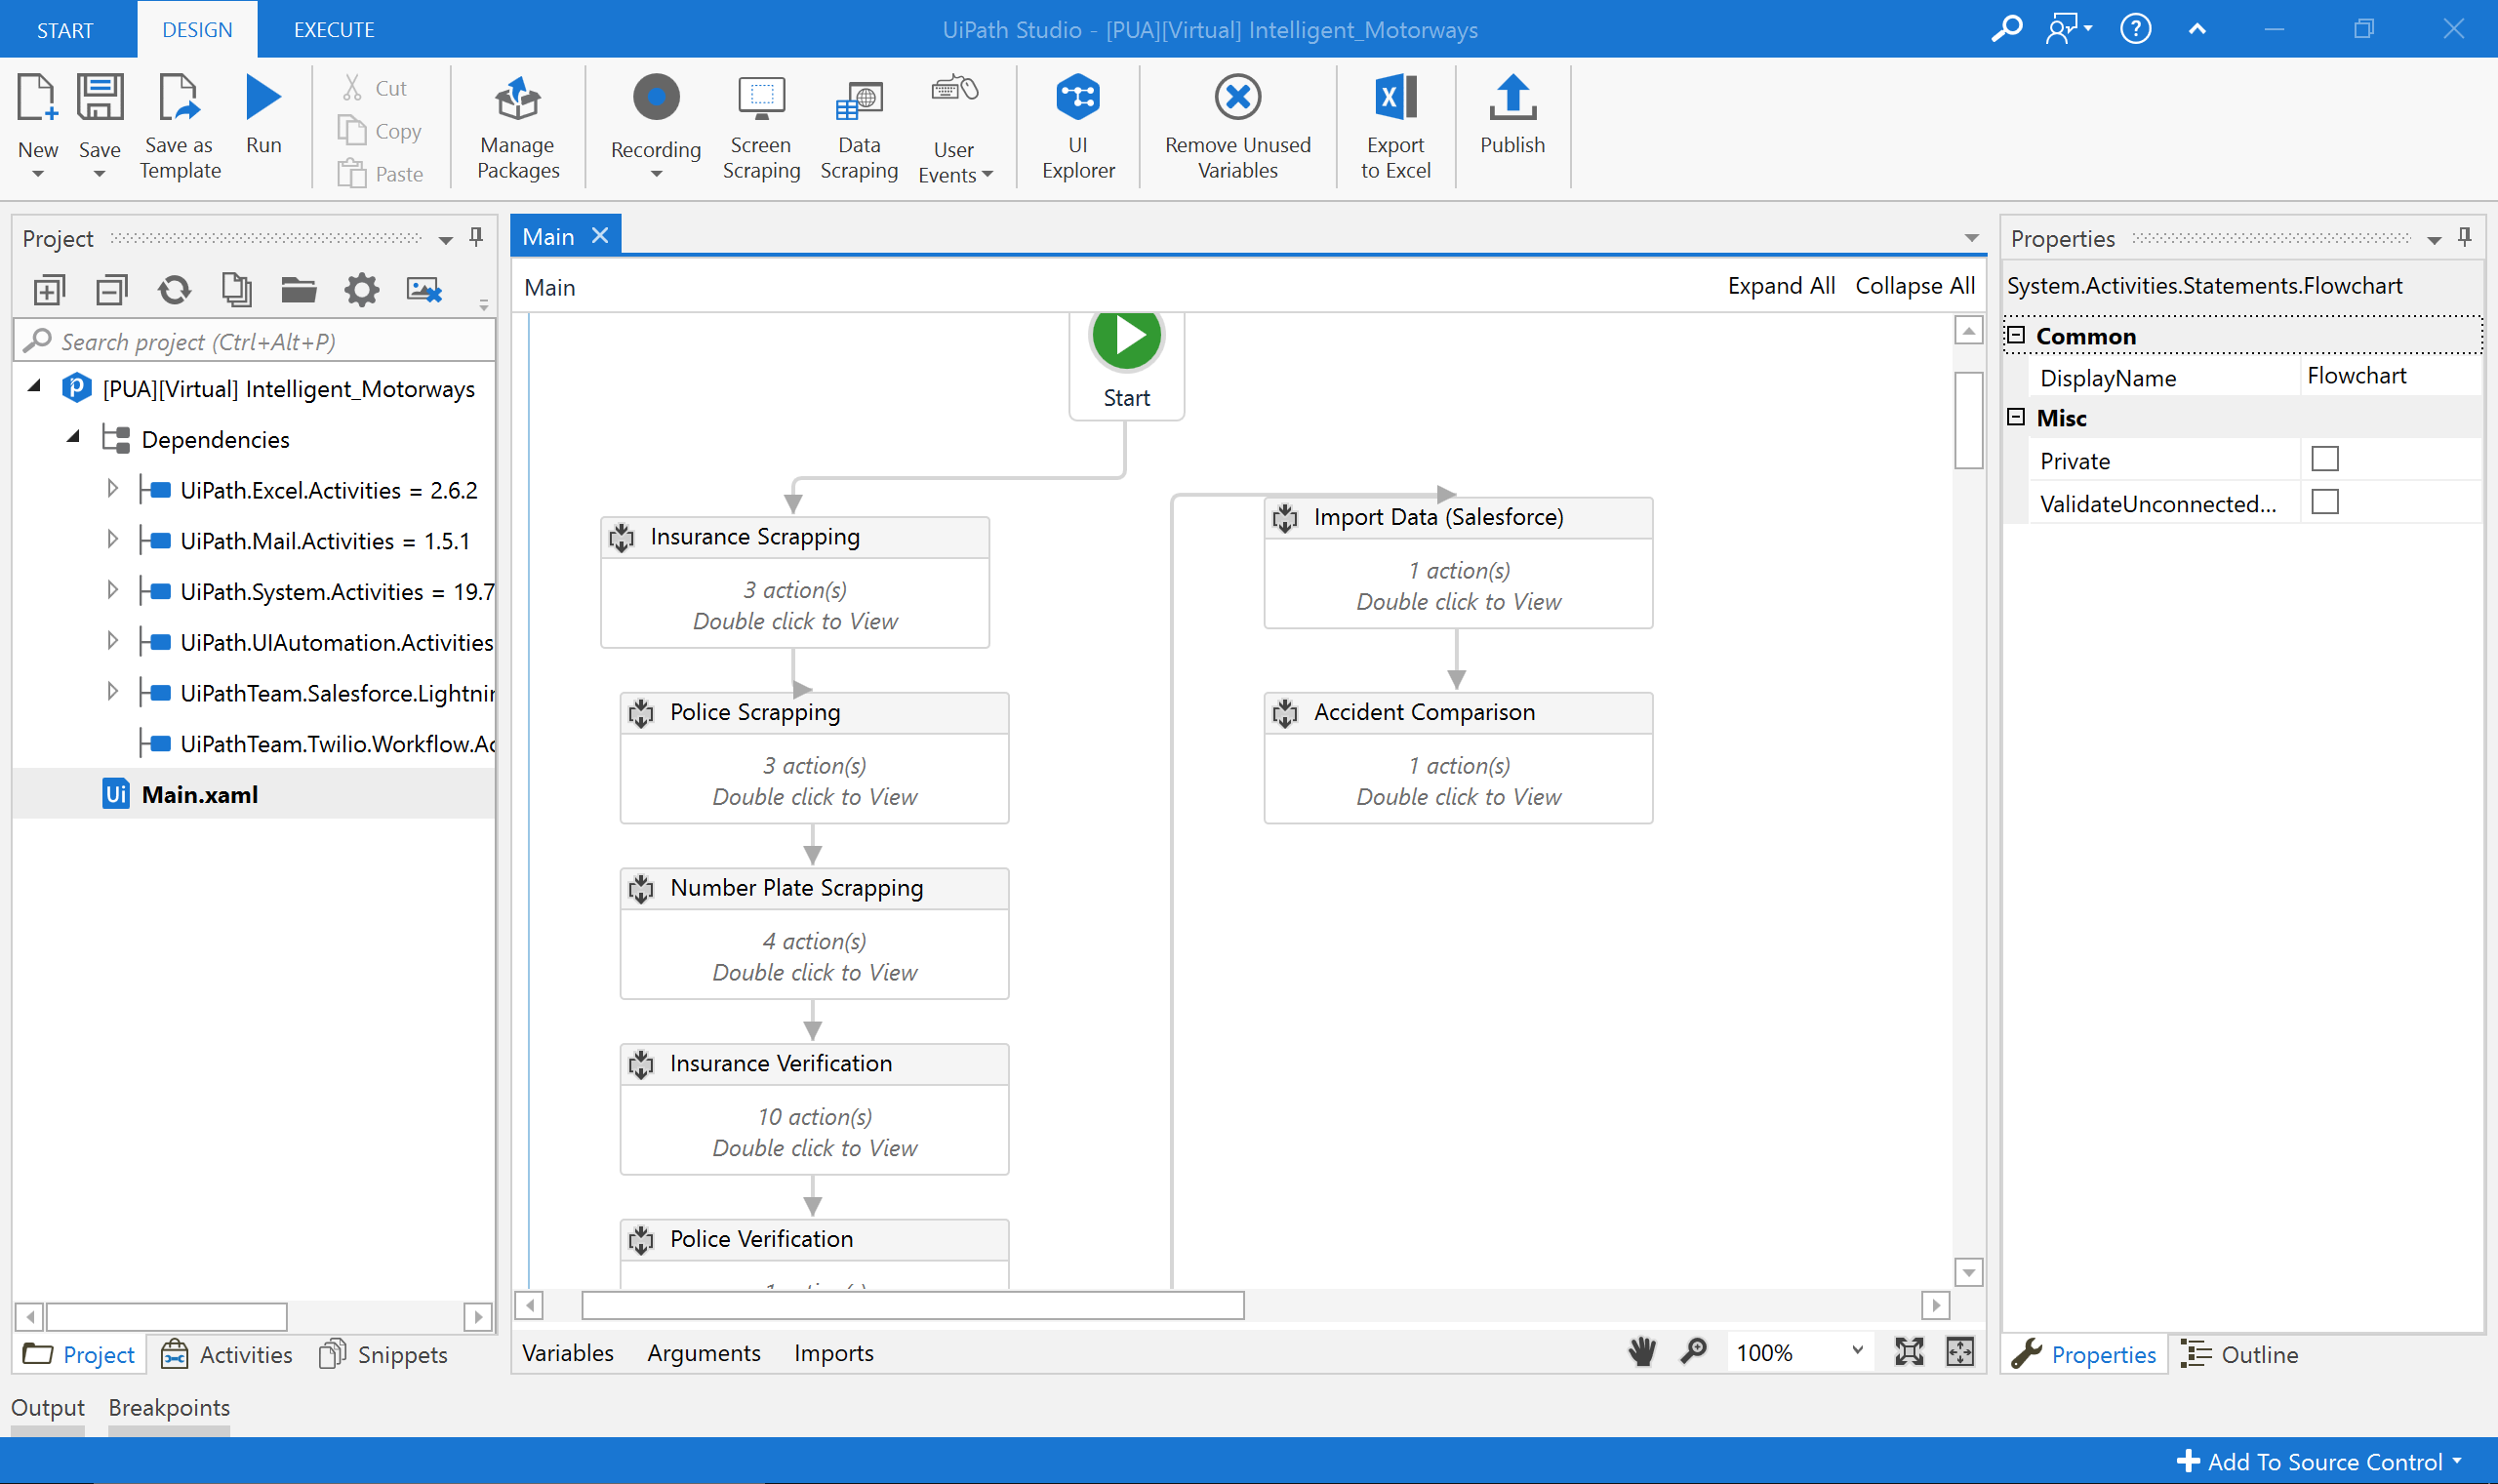Click Collapse All link
Image resolution: width=2498 pixels, height=1484 pixels.
pyautogui.click(x=1914, y=286)
